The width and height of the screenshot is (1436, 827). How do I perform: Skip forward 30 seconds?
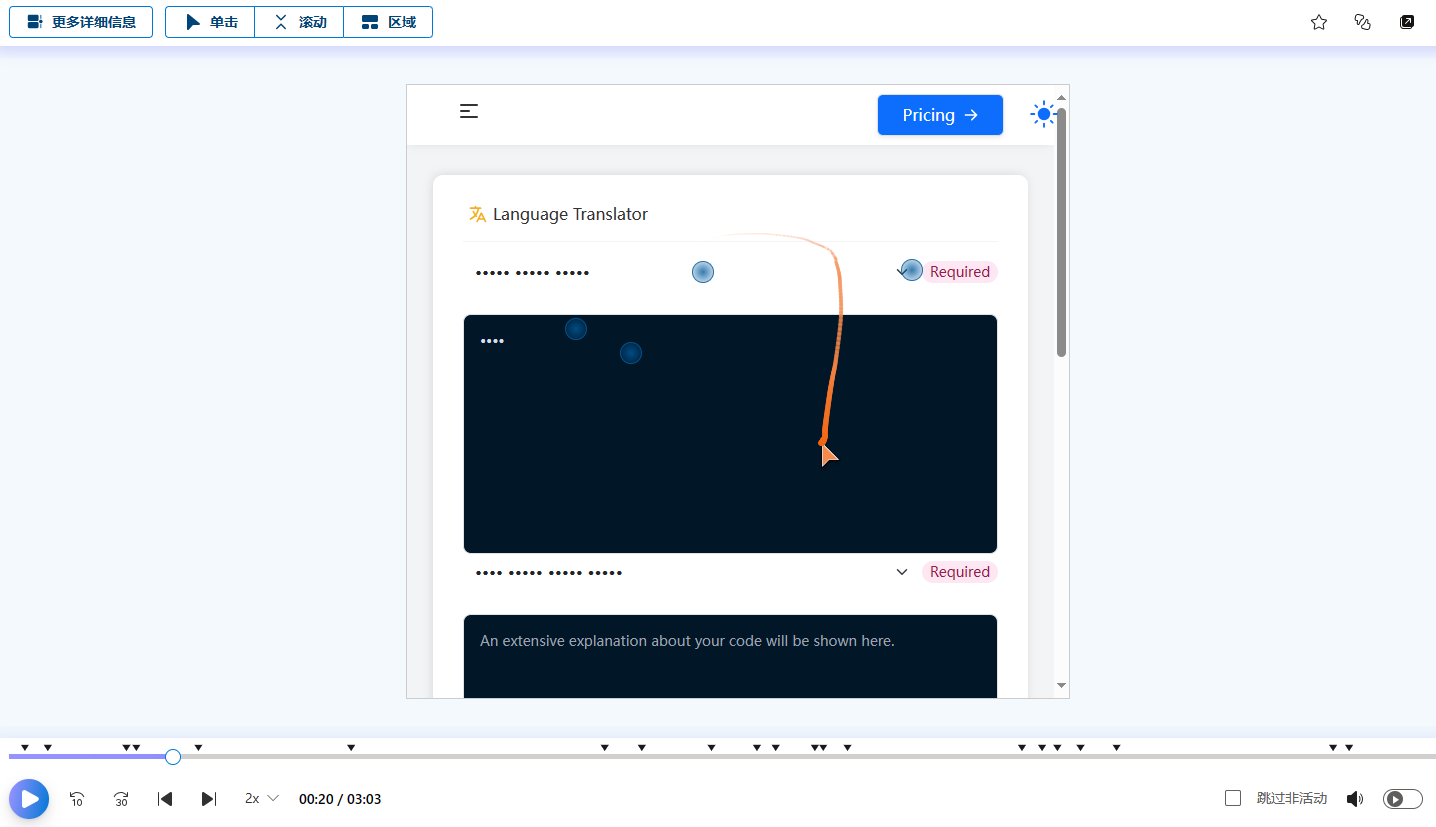tap(121, 799)
